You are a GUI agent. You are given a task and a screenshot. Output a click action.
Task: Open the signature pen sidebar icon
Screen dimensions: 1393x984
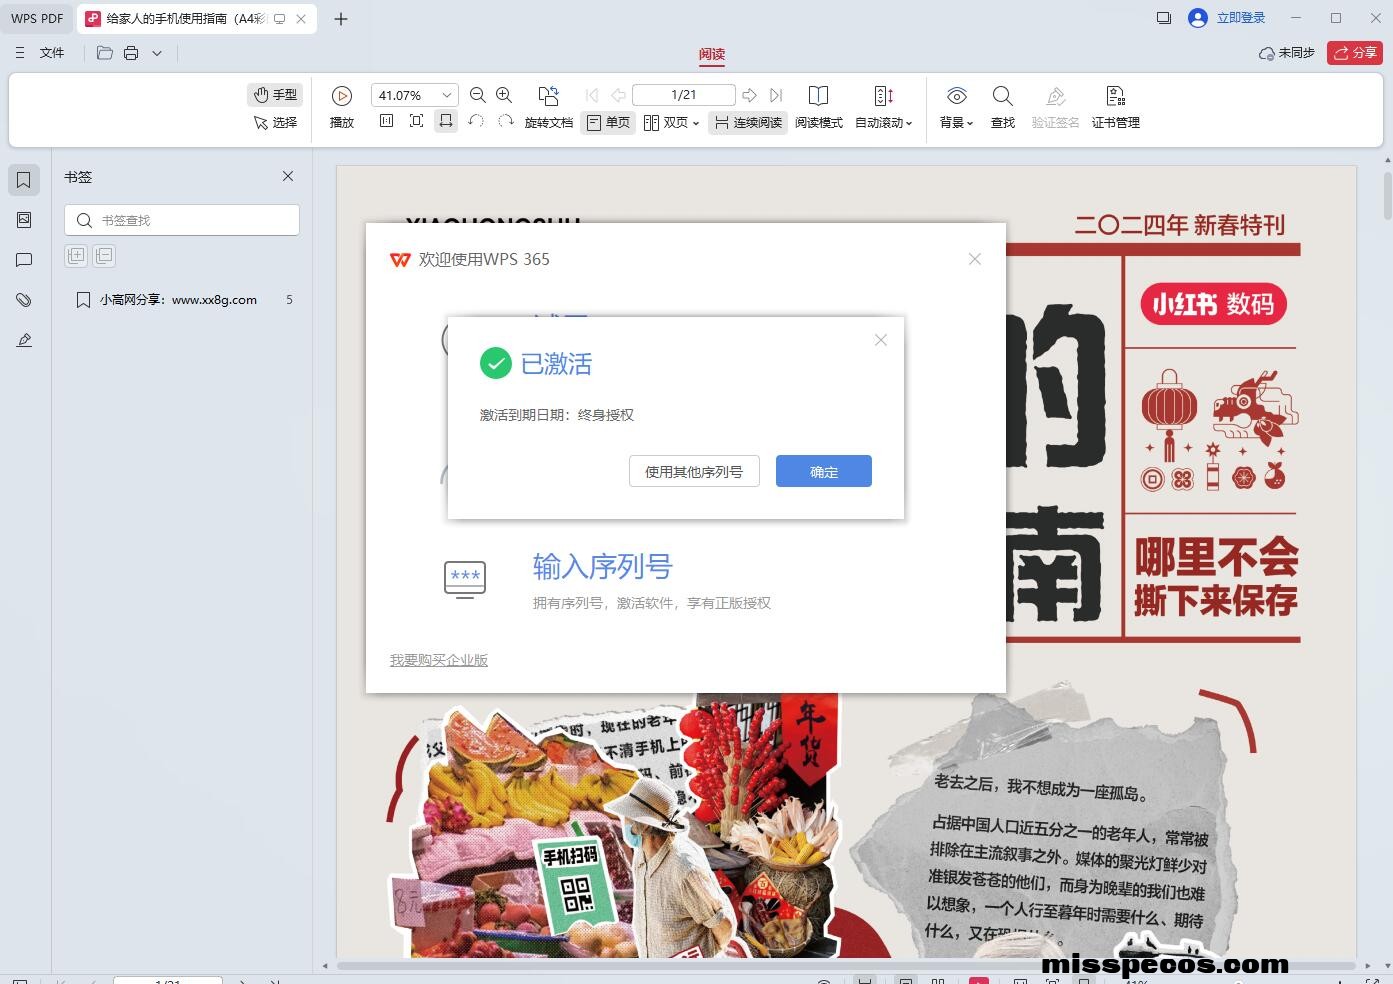(24, 340)
